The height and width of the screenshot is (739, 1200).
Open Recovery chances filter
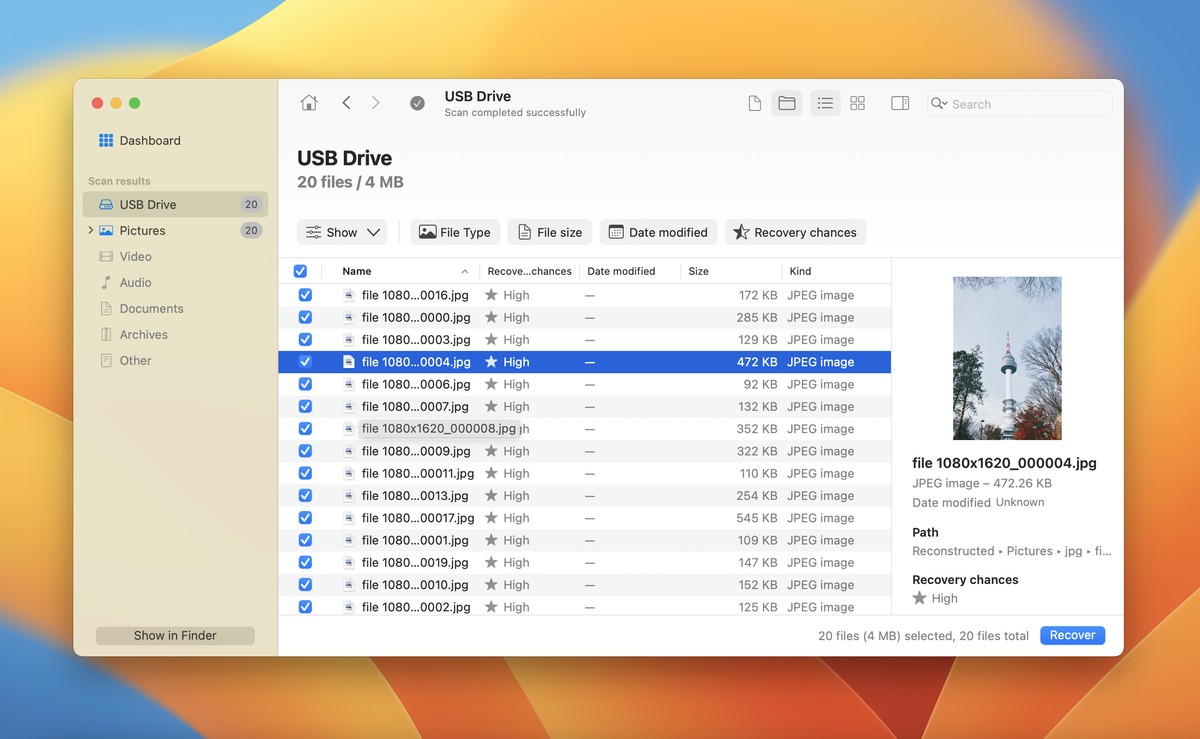click(795, 232)
